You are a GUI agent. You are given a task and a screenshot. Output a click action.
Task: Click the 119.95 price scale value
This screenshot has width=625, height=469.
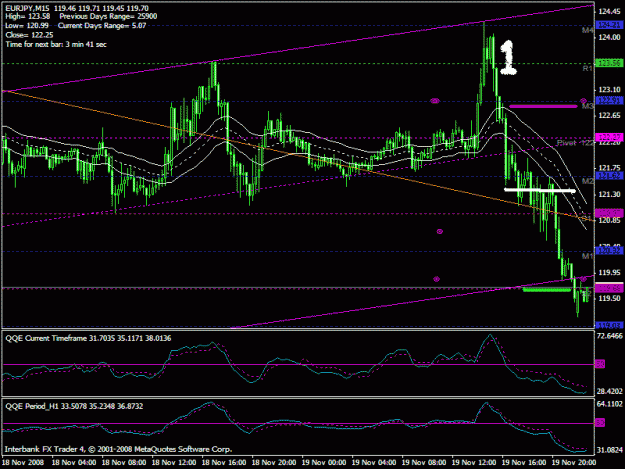[x=609, y=273]
